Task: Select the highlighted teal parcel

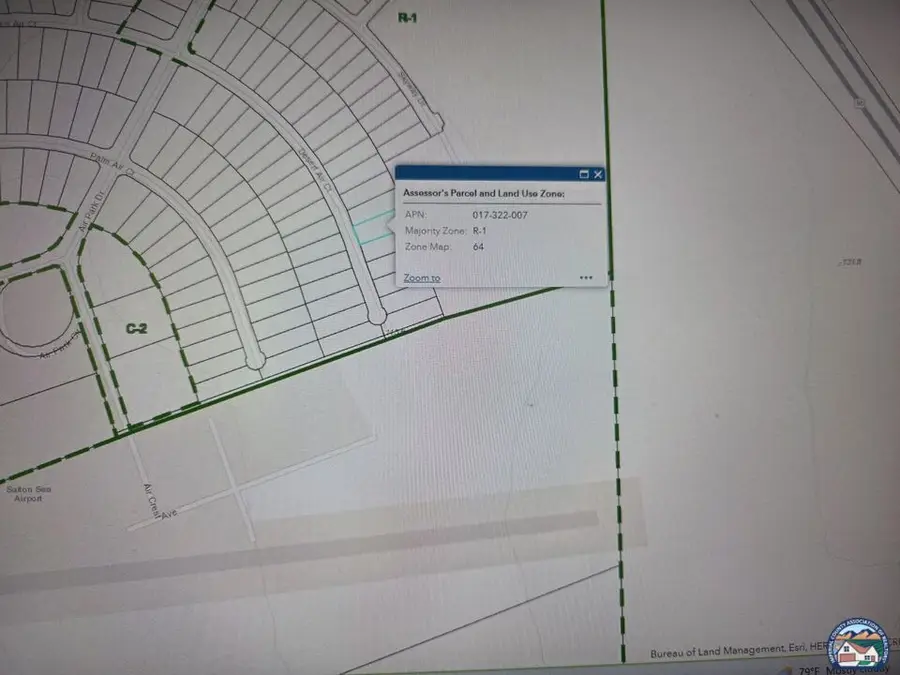Action: coord(372,228)
